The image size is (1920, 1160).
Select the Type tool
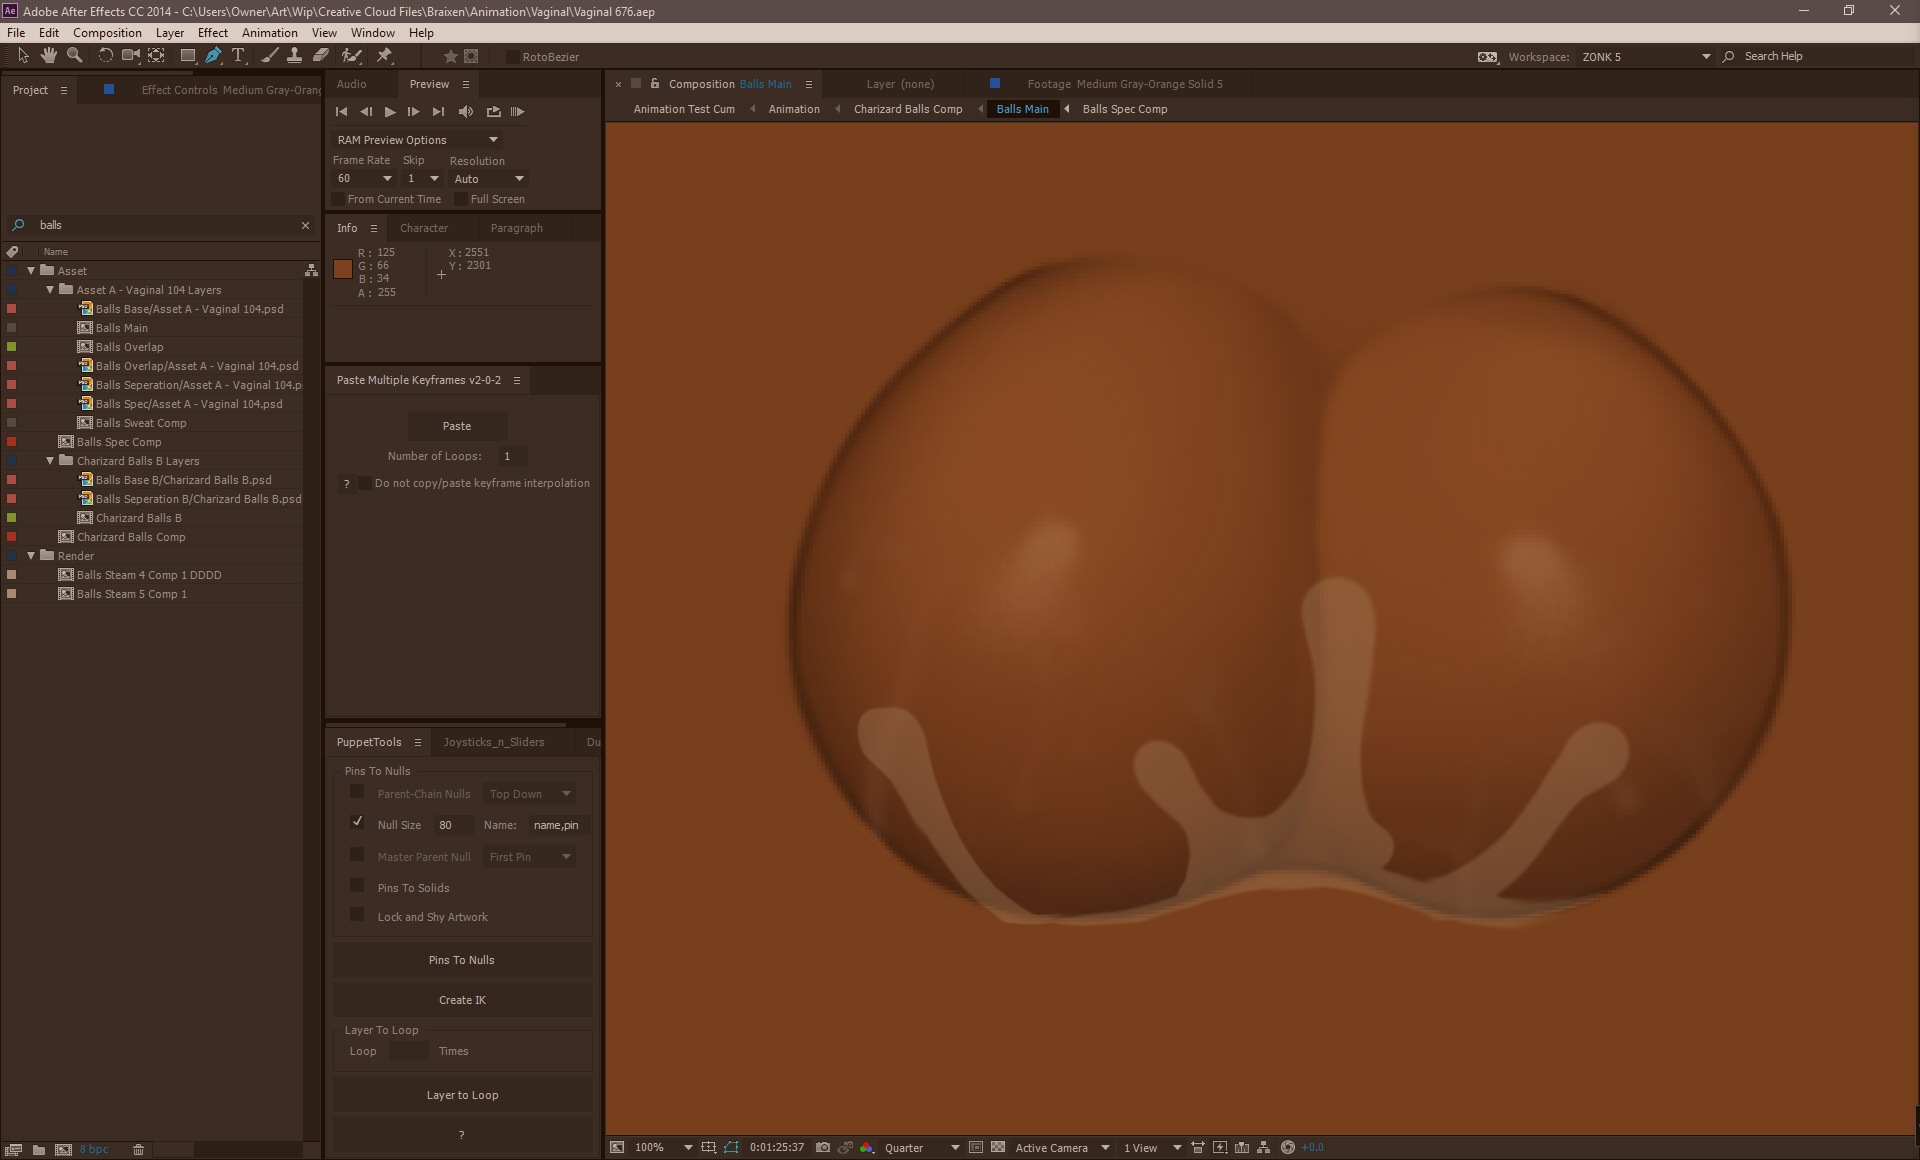point(238,56)
